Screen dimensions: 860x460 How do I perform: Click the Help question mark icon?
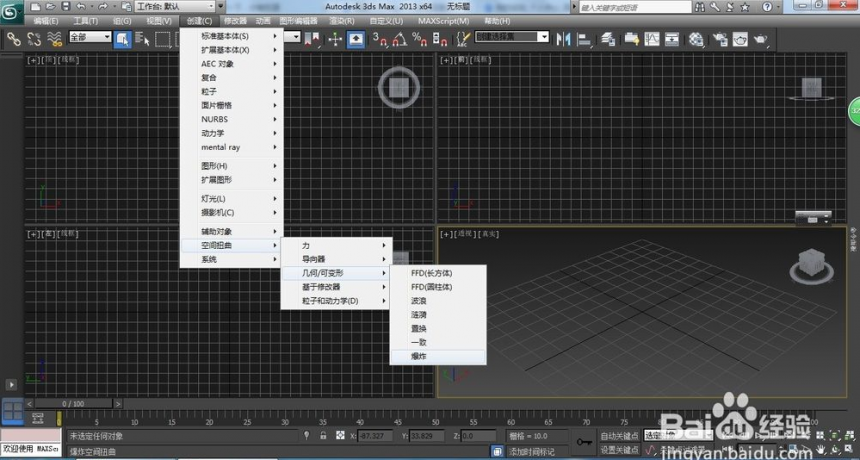(767, 7)
